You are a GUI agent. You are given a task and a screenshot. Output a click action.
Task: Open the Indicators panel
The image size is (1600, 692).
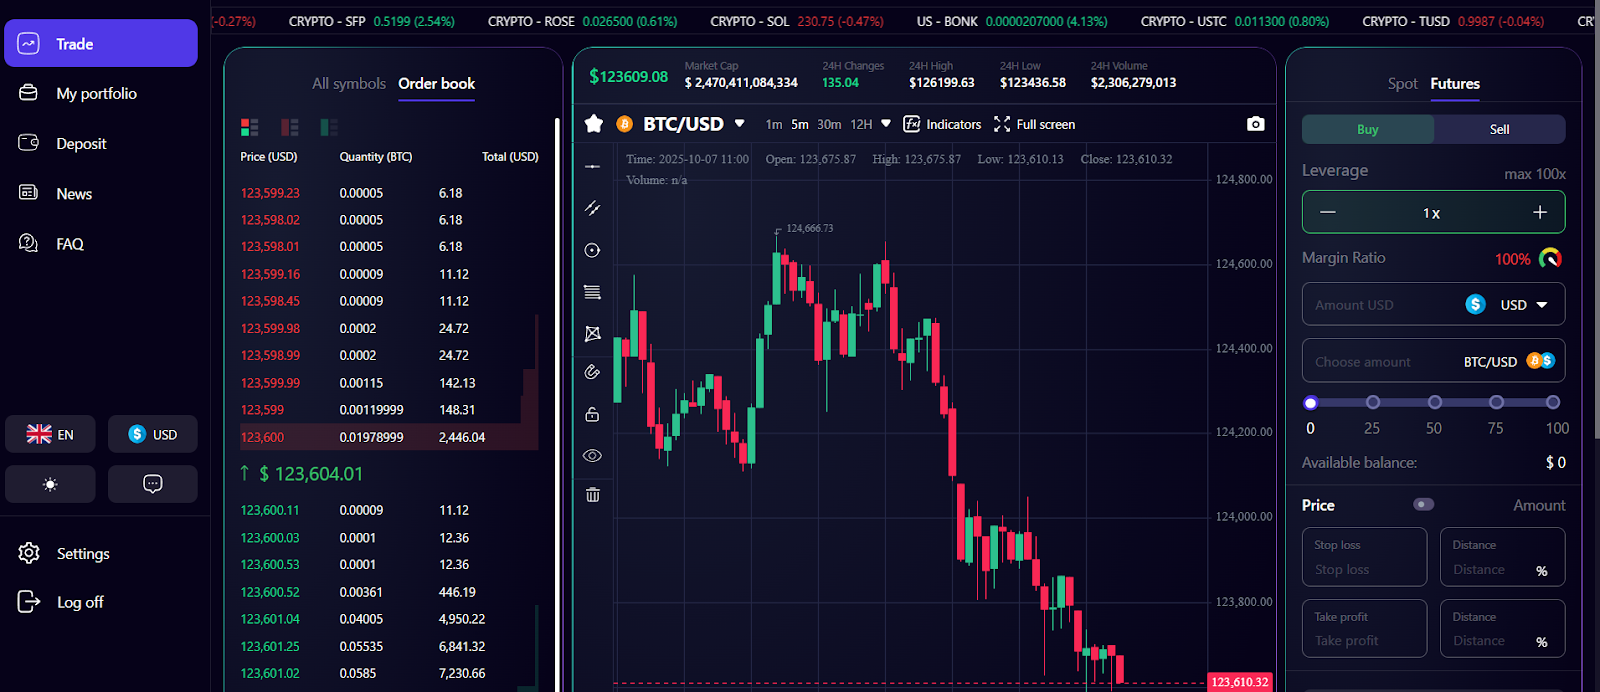(942, 124)
